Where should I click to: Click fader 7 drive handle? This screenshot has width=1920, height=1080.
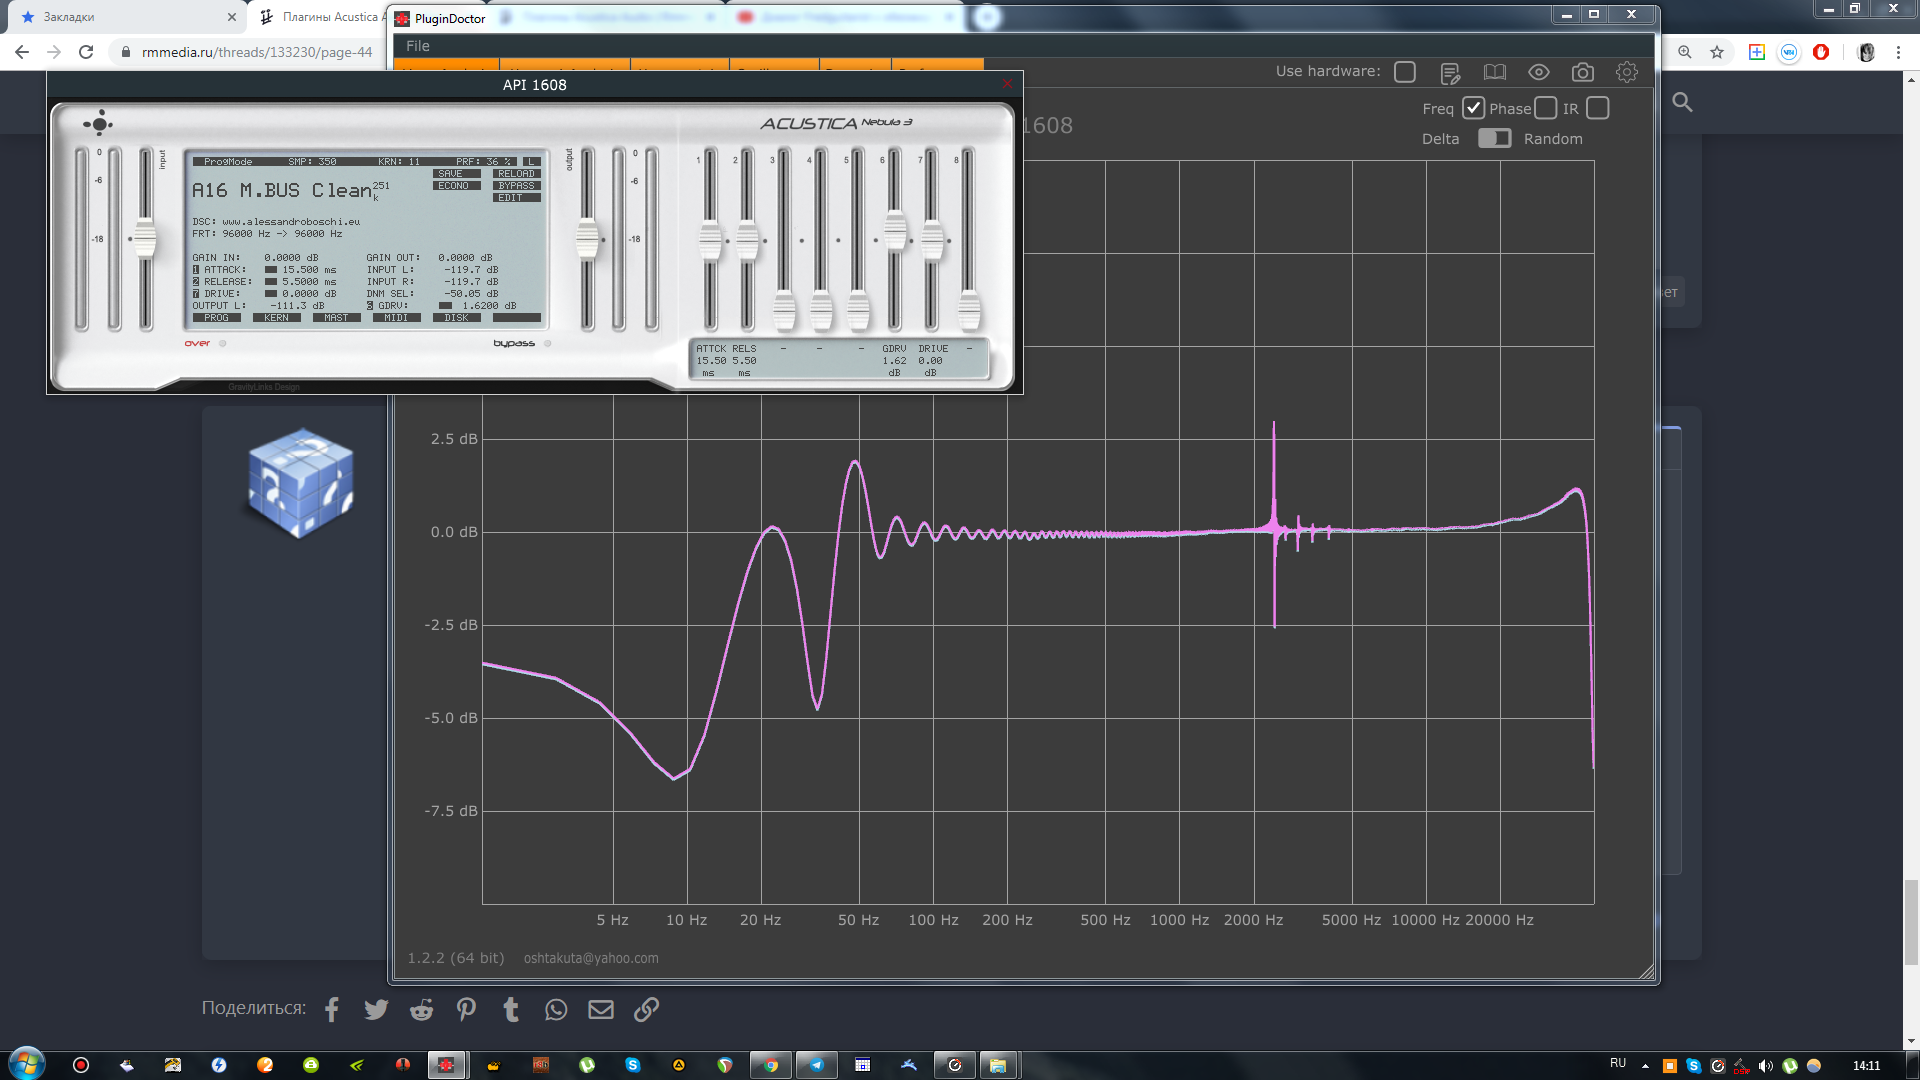932,240
